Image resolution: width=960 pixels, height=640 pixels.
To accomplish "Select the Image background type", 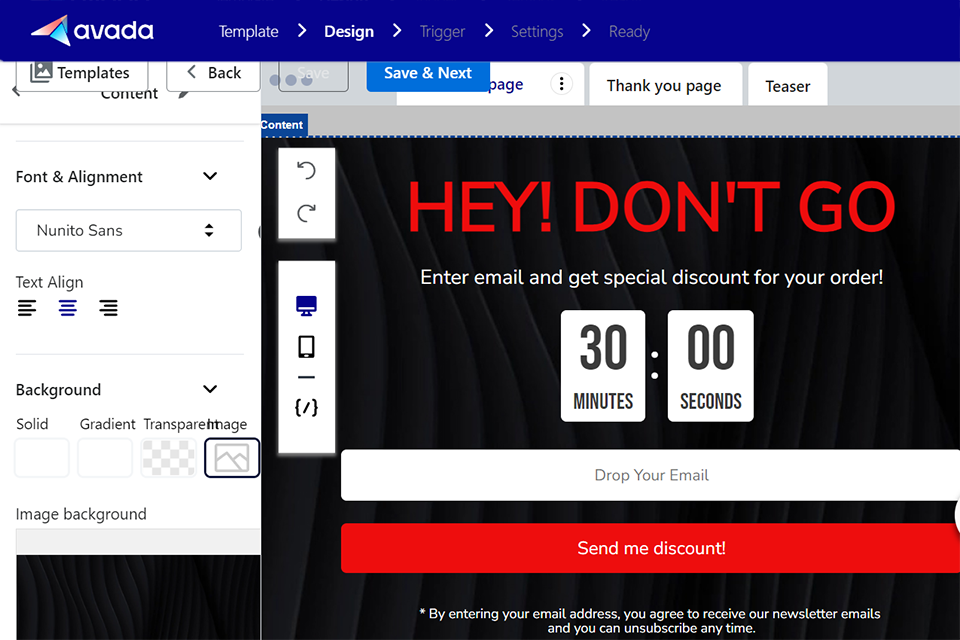I will (232, 457).
